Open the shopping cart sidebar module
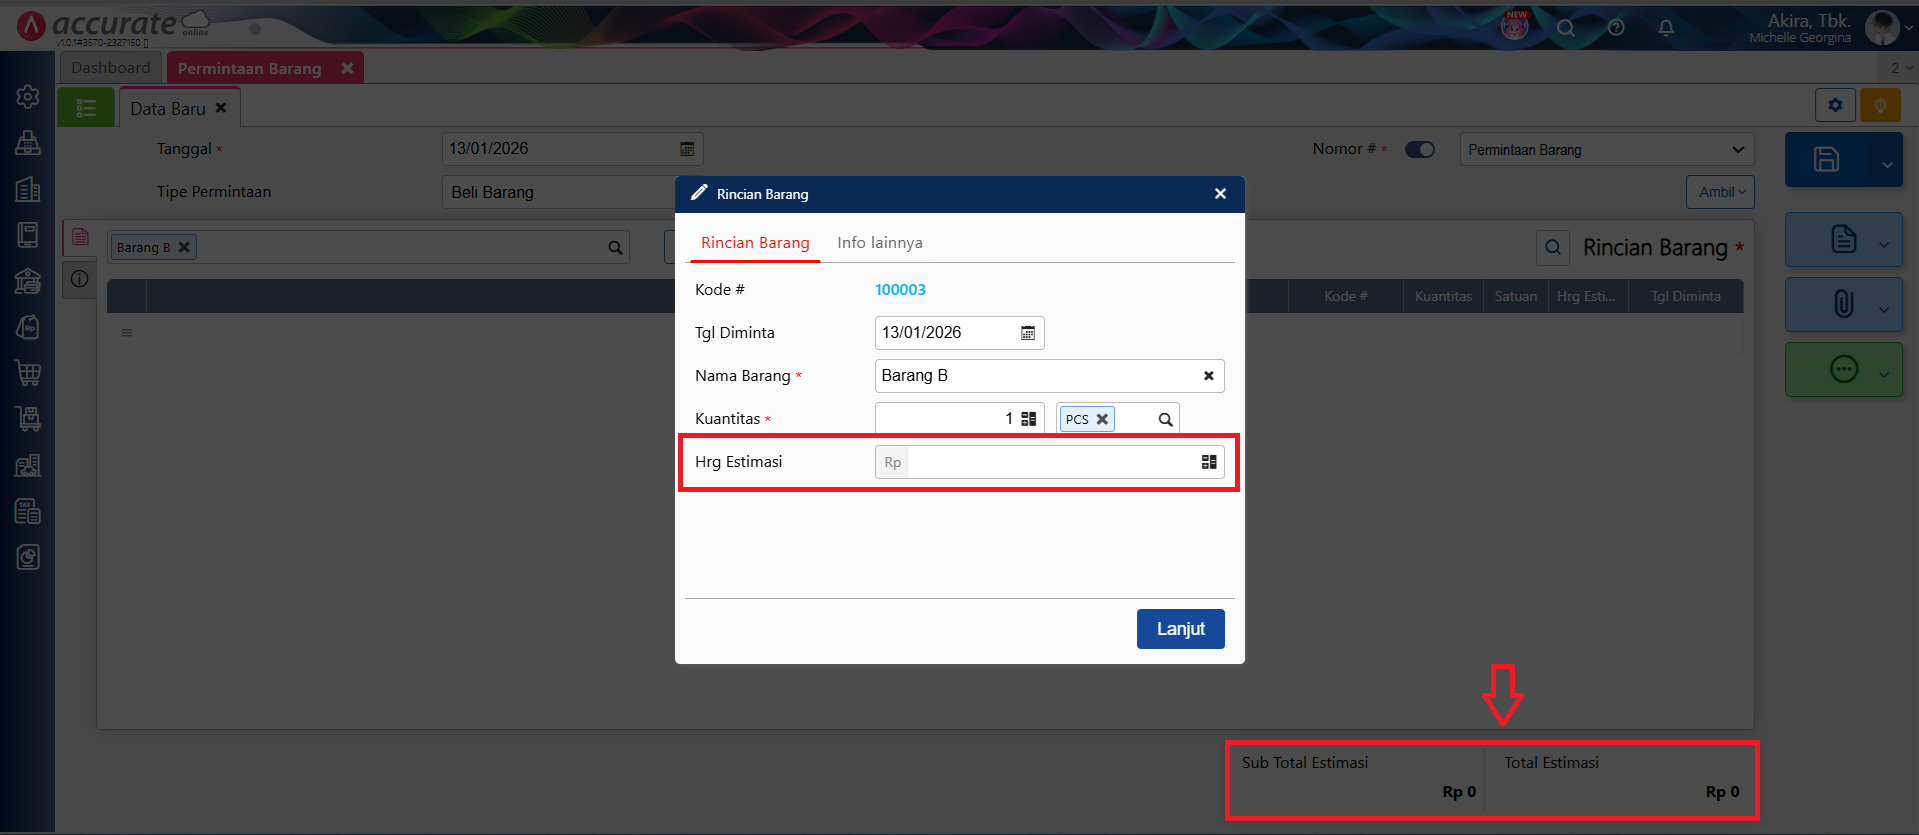1919x835 pixels. coord(28,373)
